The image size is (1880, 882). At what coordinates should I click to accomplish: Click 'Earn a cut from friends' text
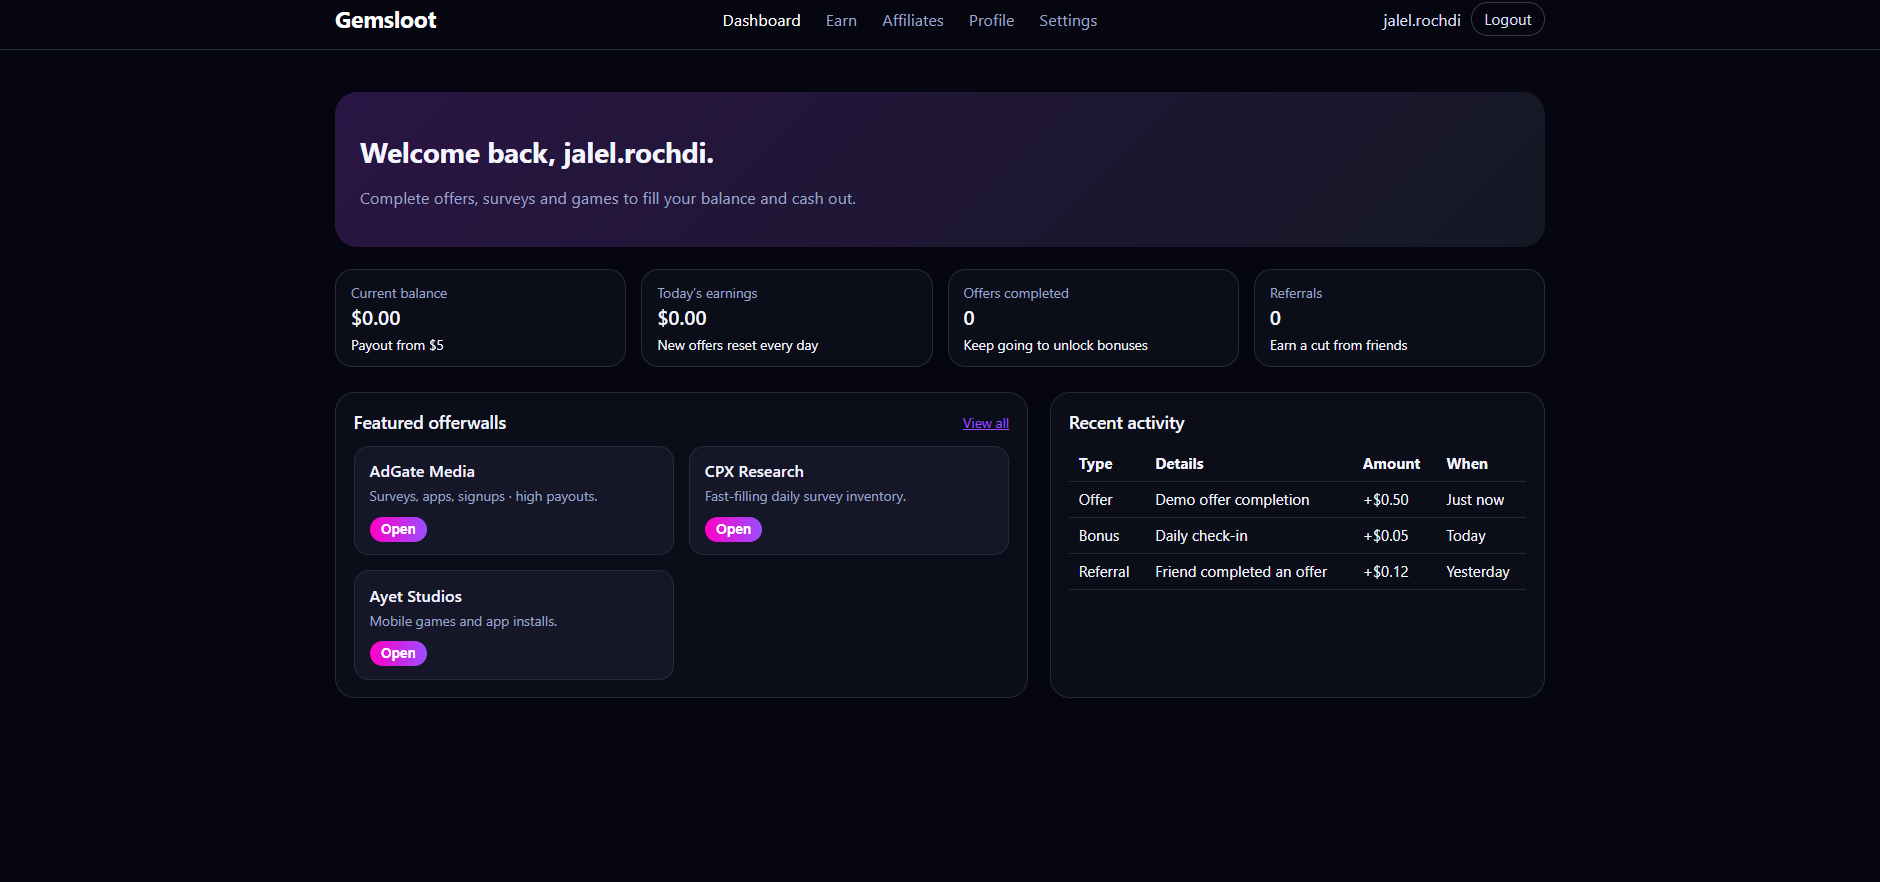coord(1338,345)
